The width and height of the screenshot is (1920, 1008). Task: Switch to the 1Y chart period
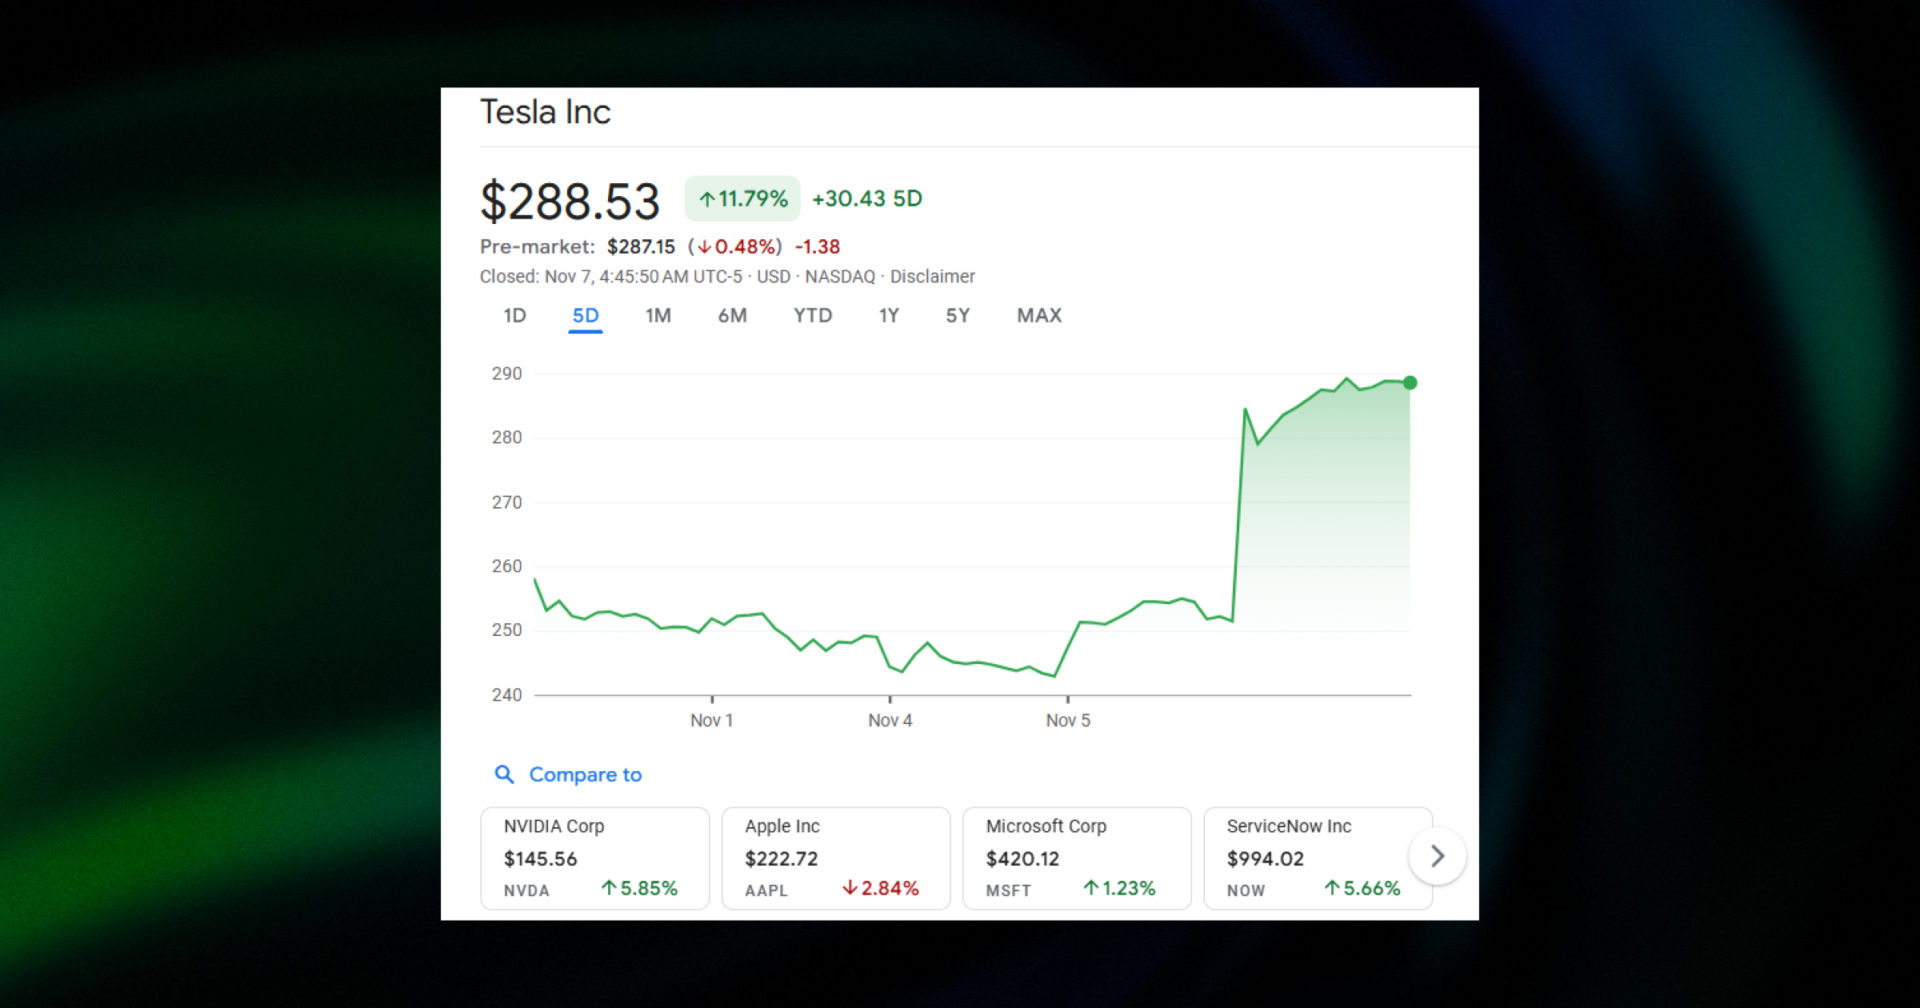point(887,315)
